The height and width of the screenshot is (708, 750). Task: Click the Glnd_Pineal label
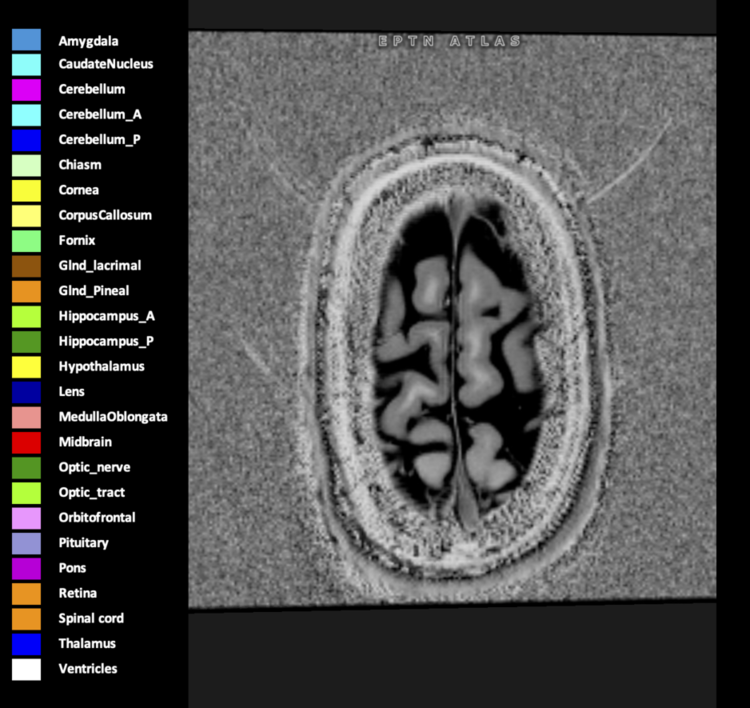(94, 290)
